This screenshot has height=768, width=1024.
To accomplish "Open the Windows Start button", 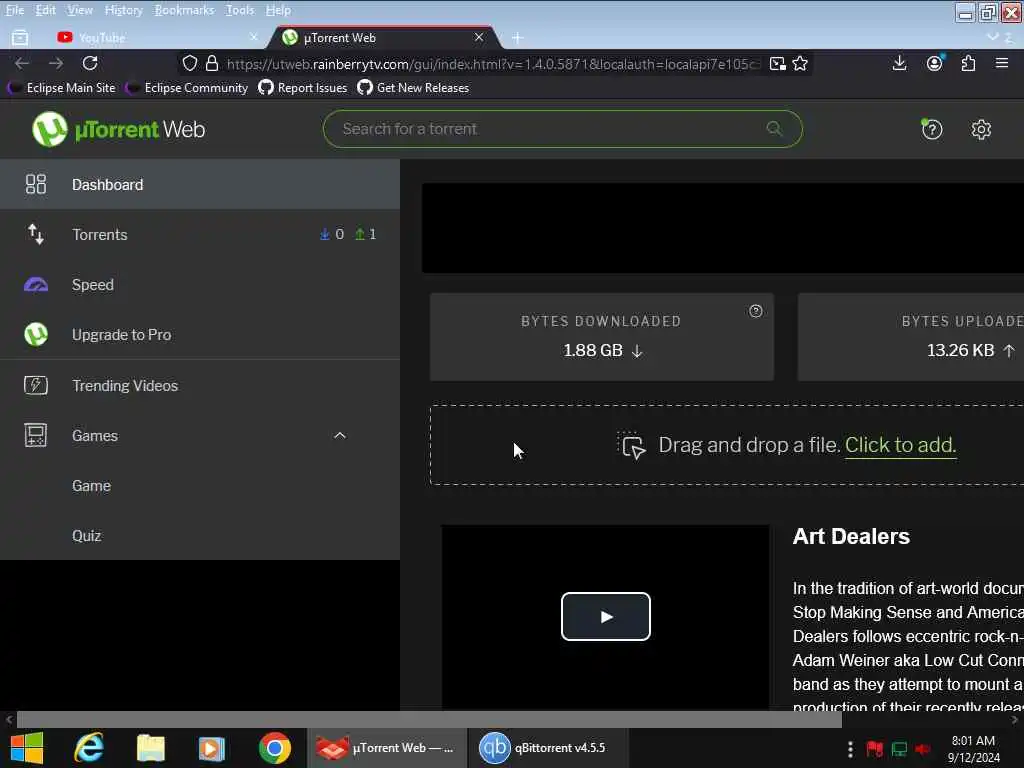I will tap(27, 748).
